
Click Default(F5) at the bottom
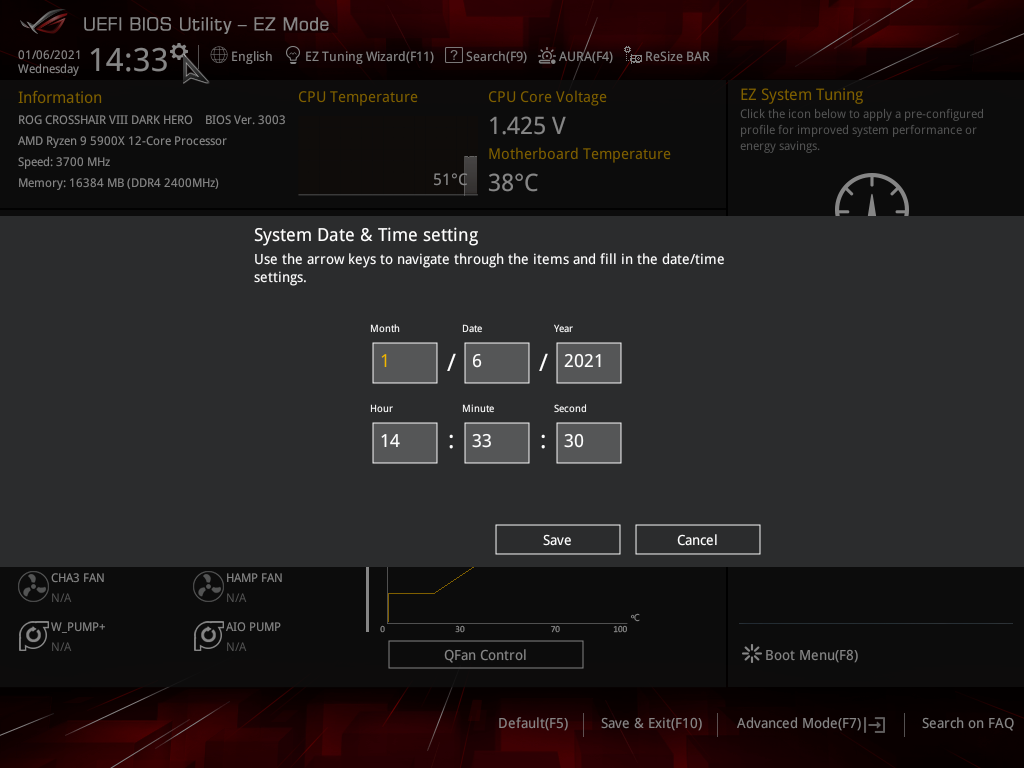point(533,723)
